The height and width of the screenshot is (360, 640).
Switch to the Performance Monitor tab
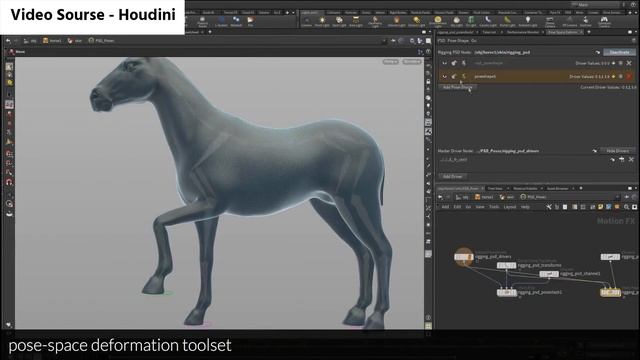[x=522, y=32]
